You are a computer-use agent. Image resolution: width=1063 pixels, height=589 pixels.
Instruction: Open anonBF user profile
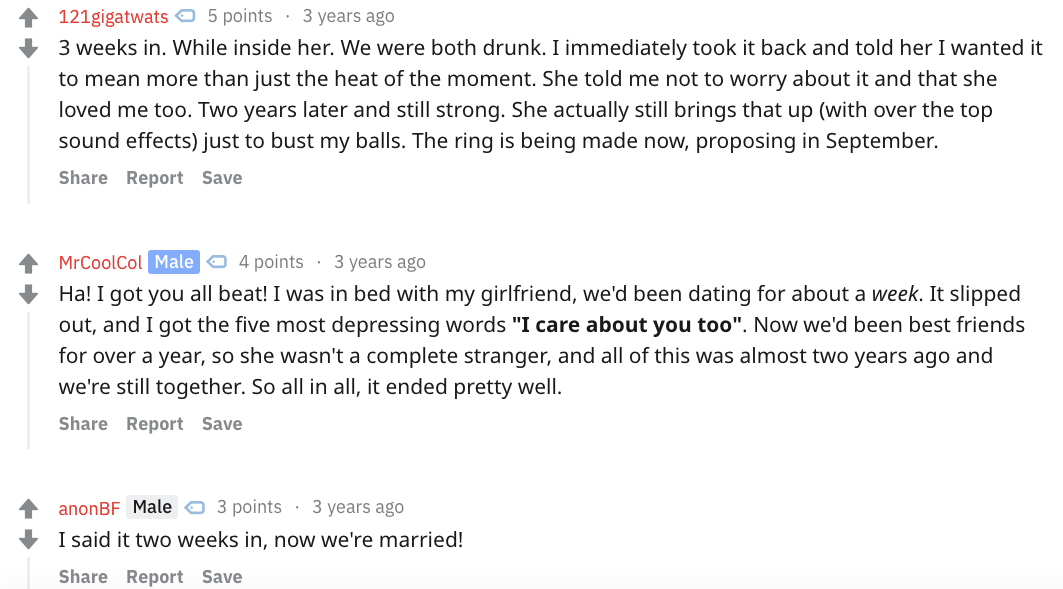pos(89,508)
